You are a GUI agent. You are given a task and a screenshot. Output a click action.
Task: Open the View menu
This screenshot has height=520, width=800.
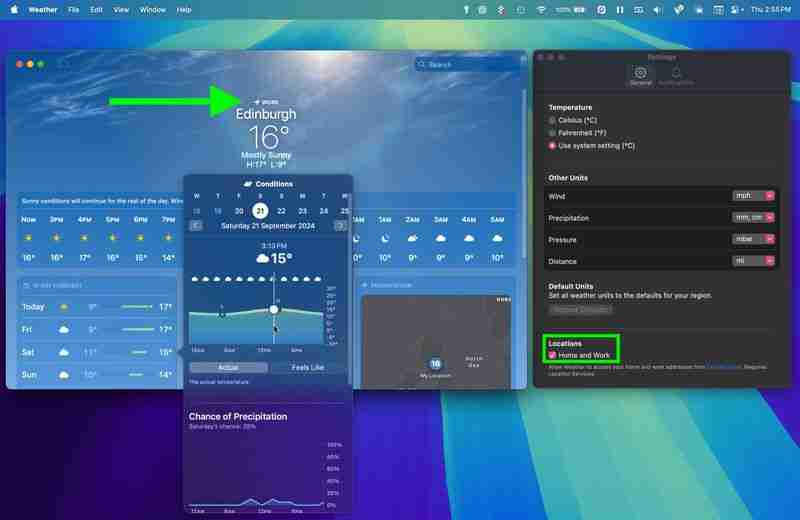click(x=121, y=10)
